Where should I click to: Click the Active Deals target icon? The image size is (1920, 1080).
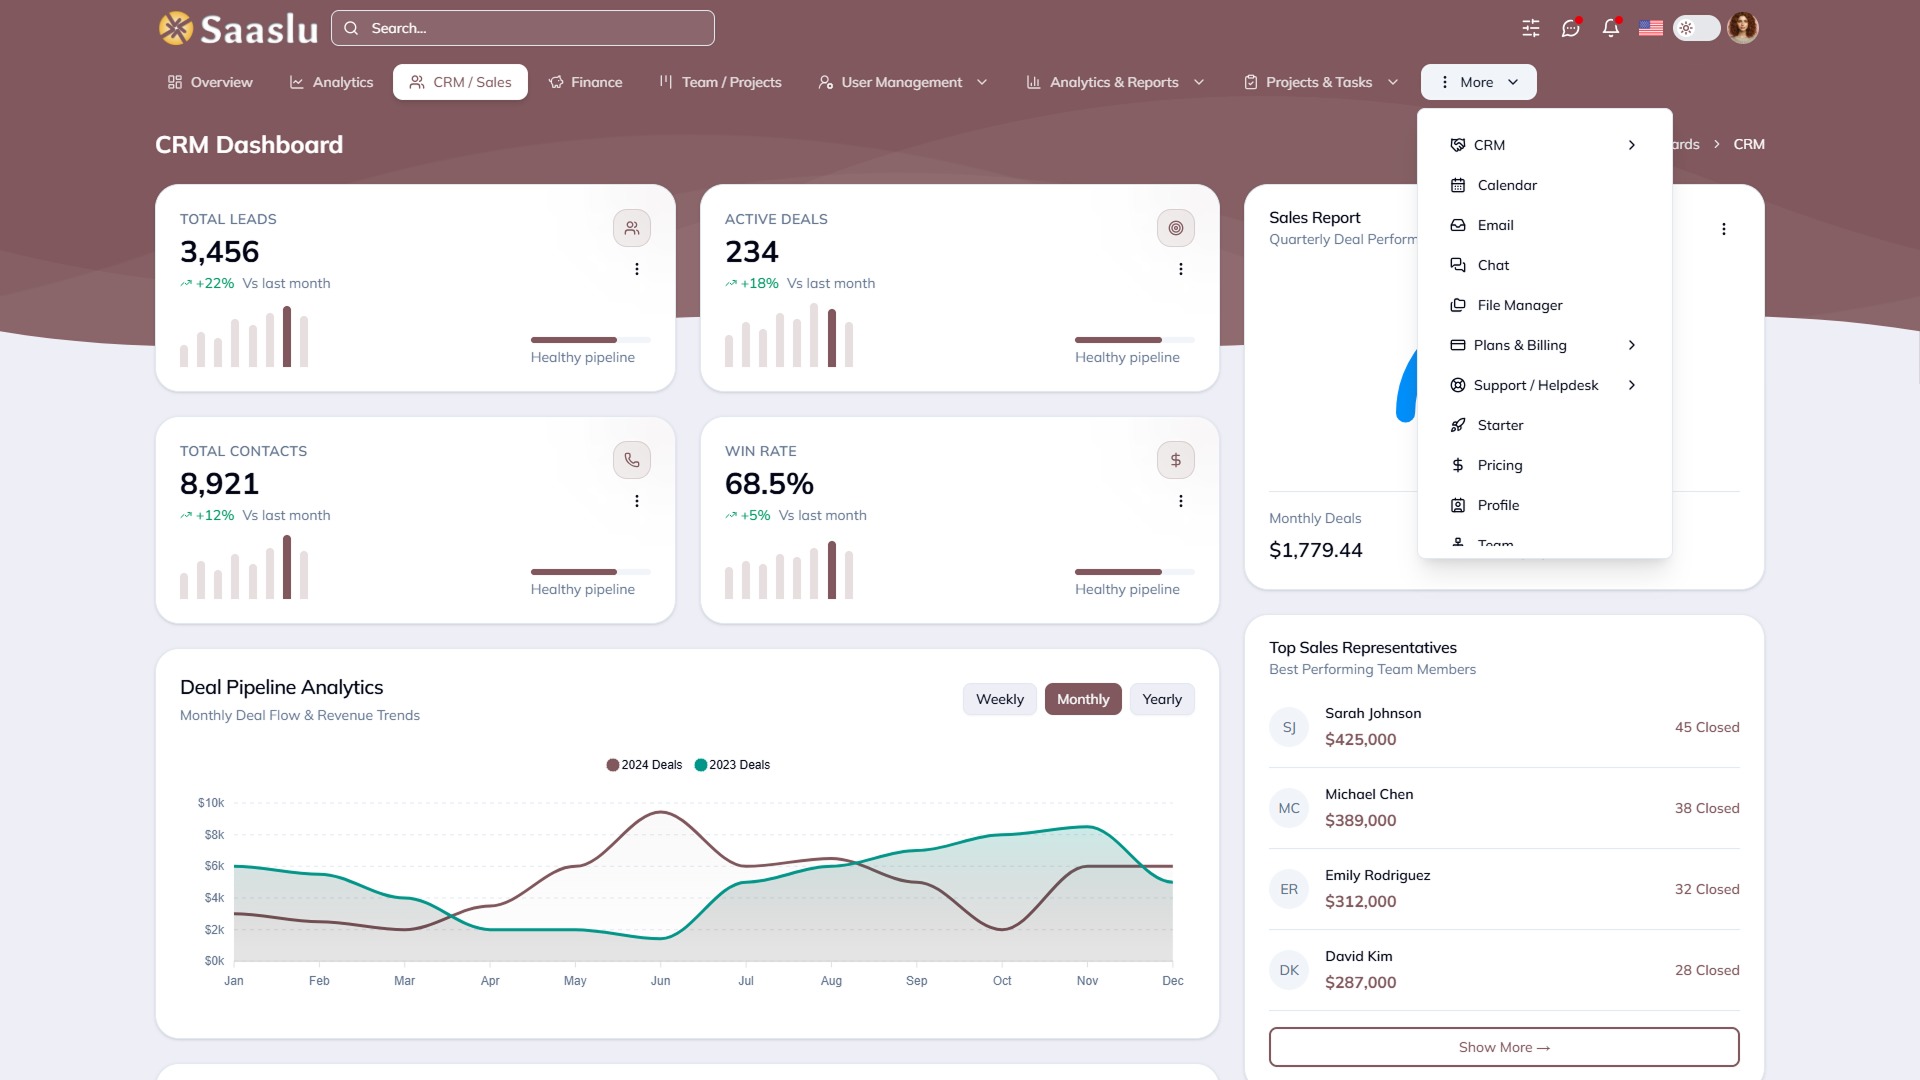[x=1176, y=228]
